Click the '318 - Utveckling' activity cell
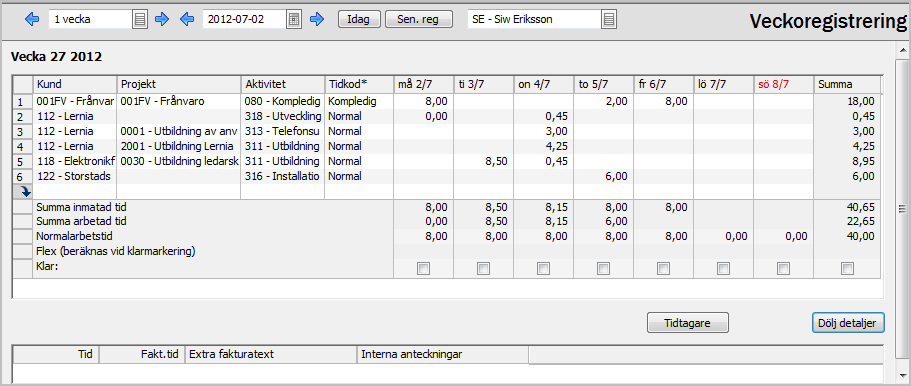Image resolution: width=911 pixels, height=386 pixels. (x=282, y=116)
